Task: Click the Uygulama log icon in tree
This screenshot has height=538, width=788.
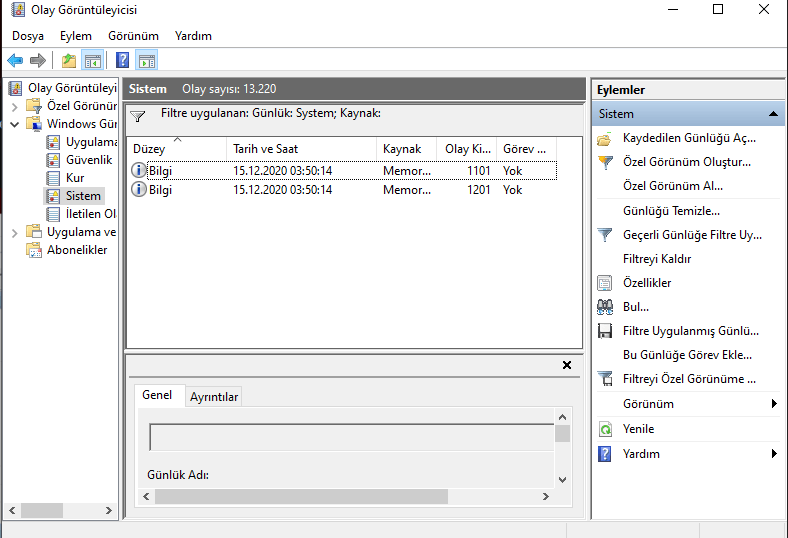Action: (x=53, y=143)
